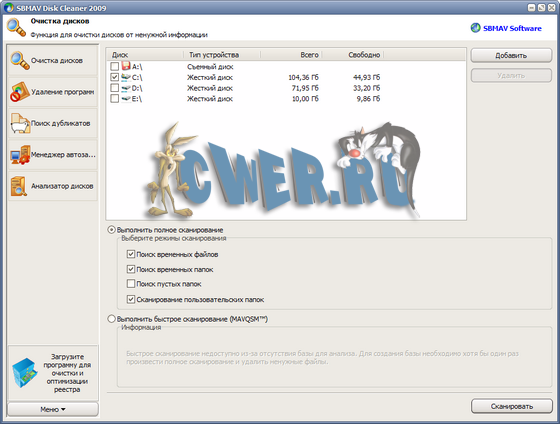Click the registry cleaner download icon
Image resolution: width=560 pixels, height=424 pixels.
pyautogui.click(x=25, y=373)
